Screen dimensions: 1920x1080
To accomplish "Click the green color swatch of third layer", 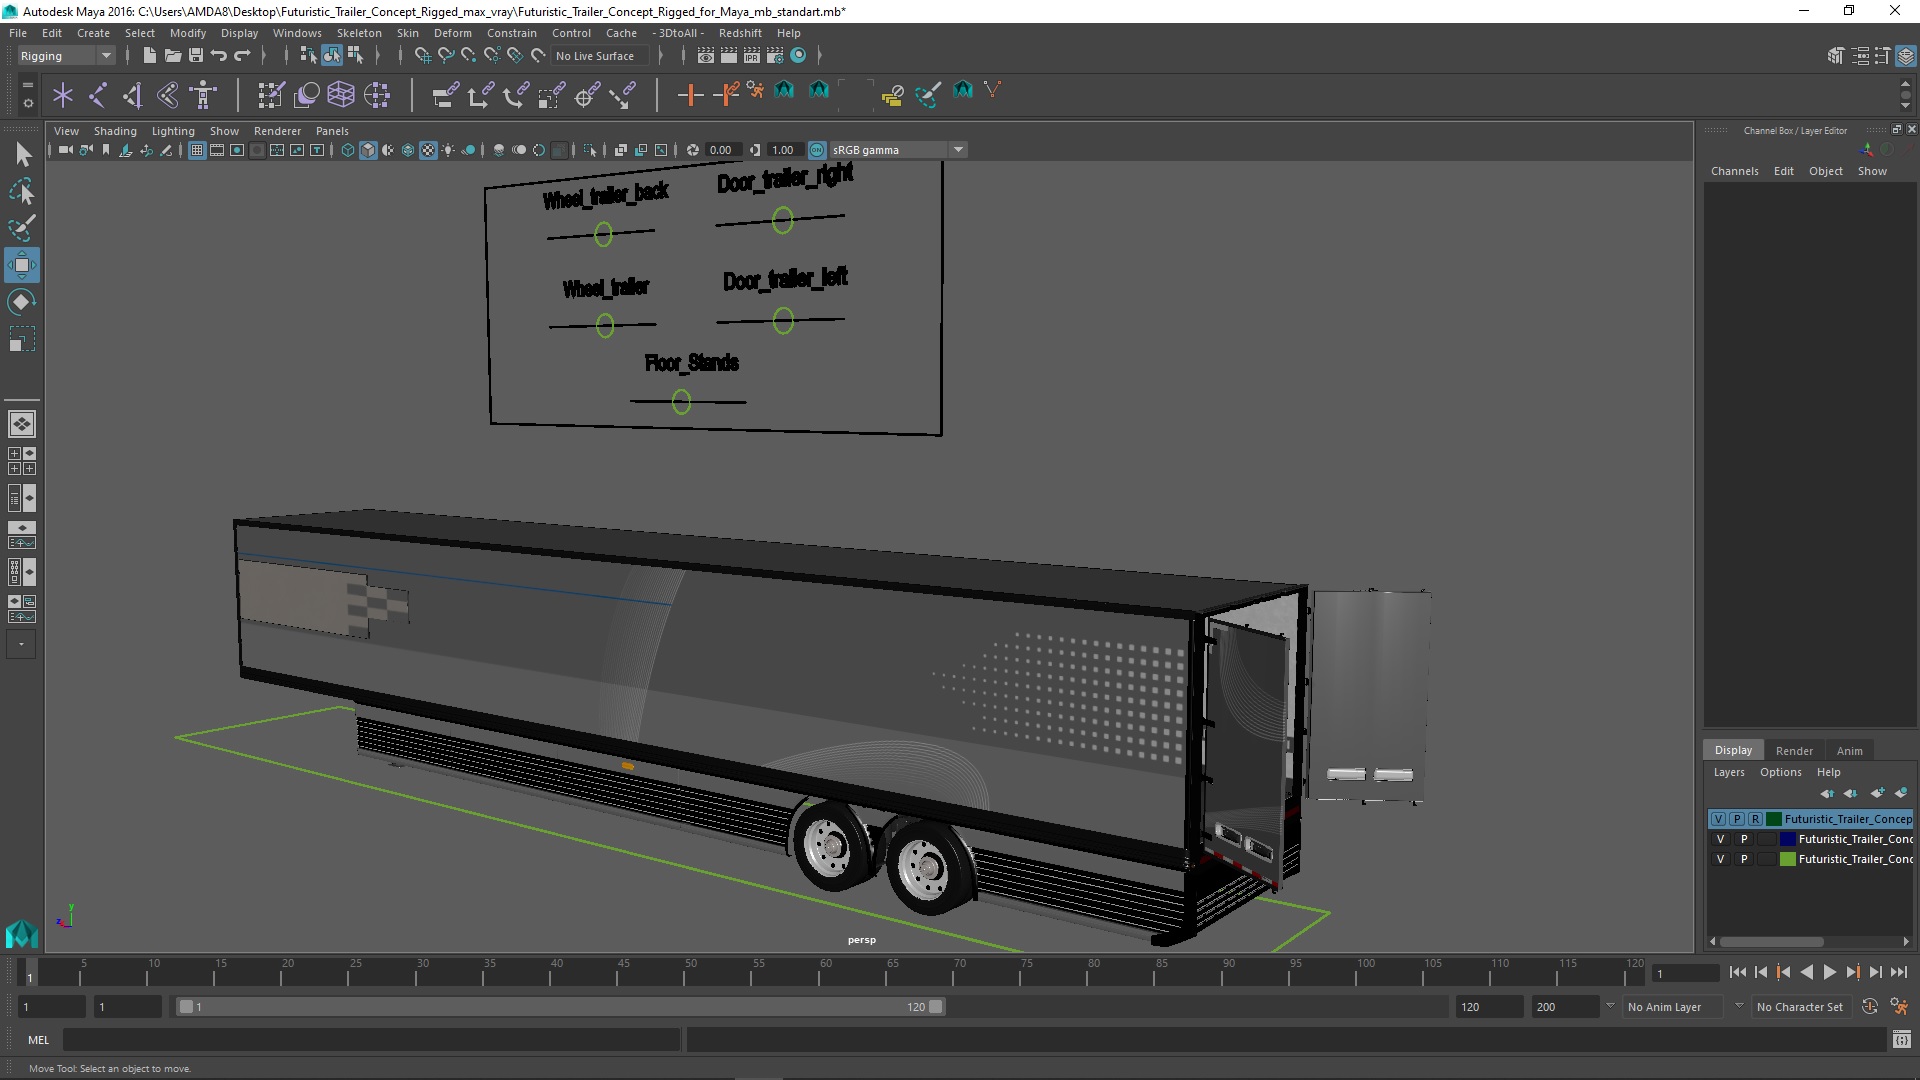I will [1788, 859].
